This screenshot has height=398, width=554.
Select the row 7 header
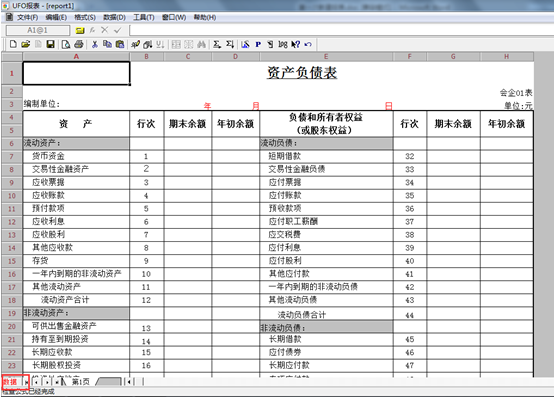12,157
